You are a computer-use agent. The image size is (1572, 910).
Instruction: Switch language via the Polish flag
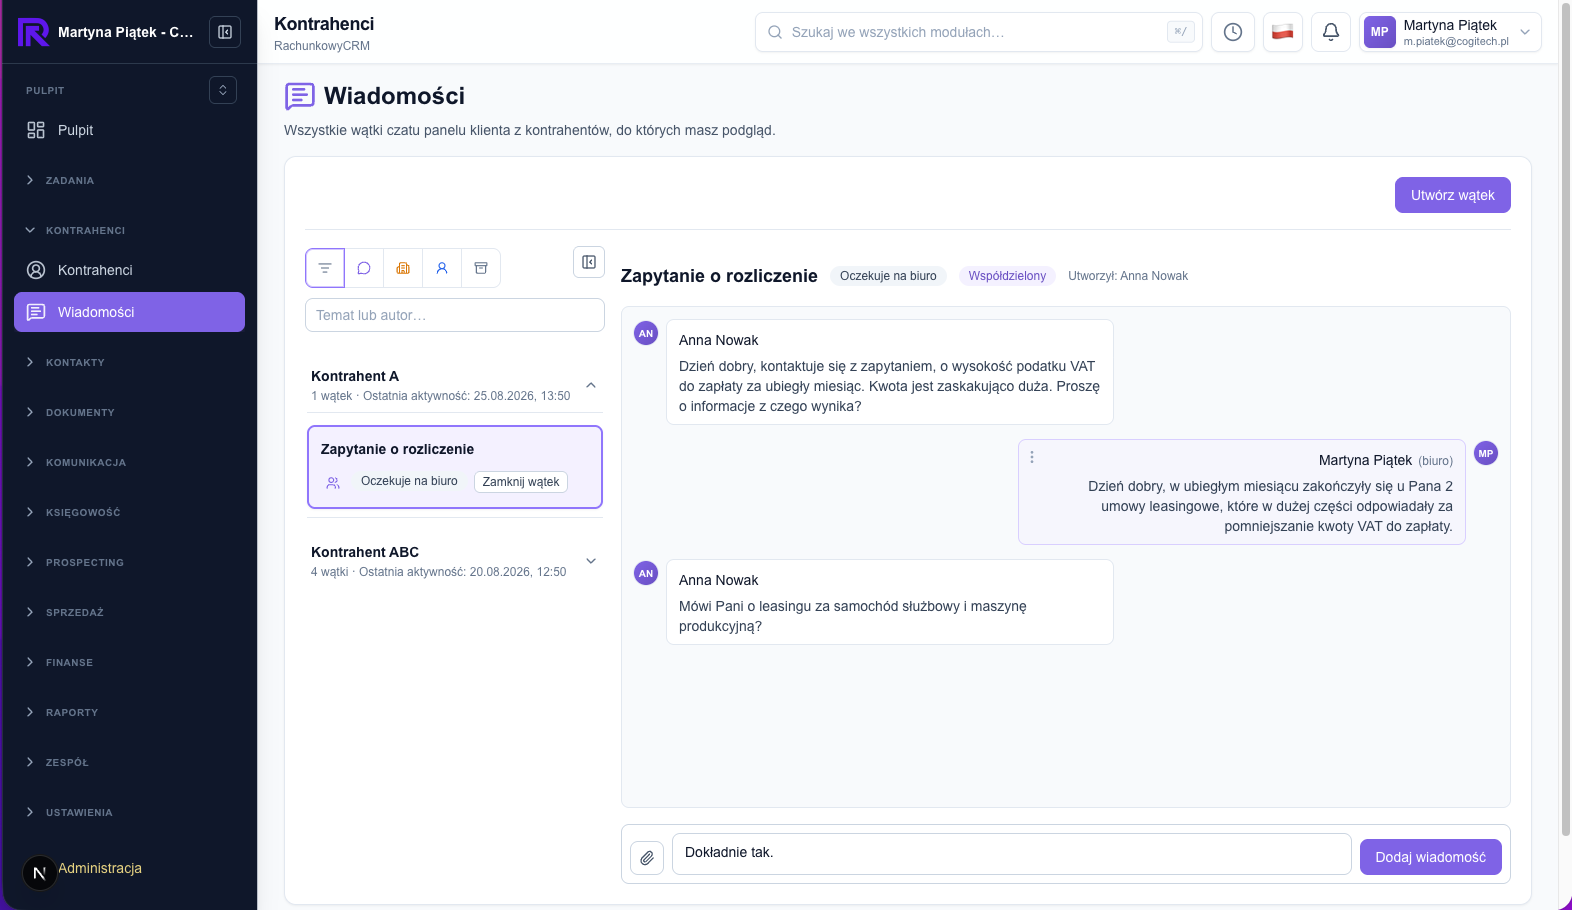pos(1282,32)
